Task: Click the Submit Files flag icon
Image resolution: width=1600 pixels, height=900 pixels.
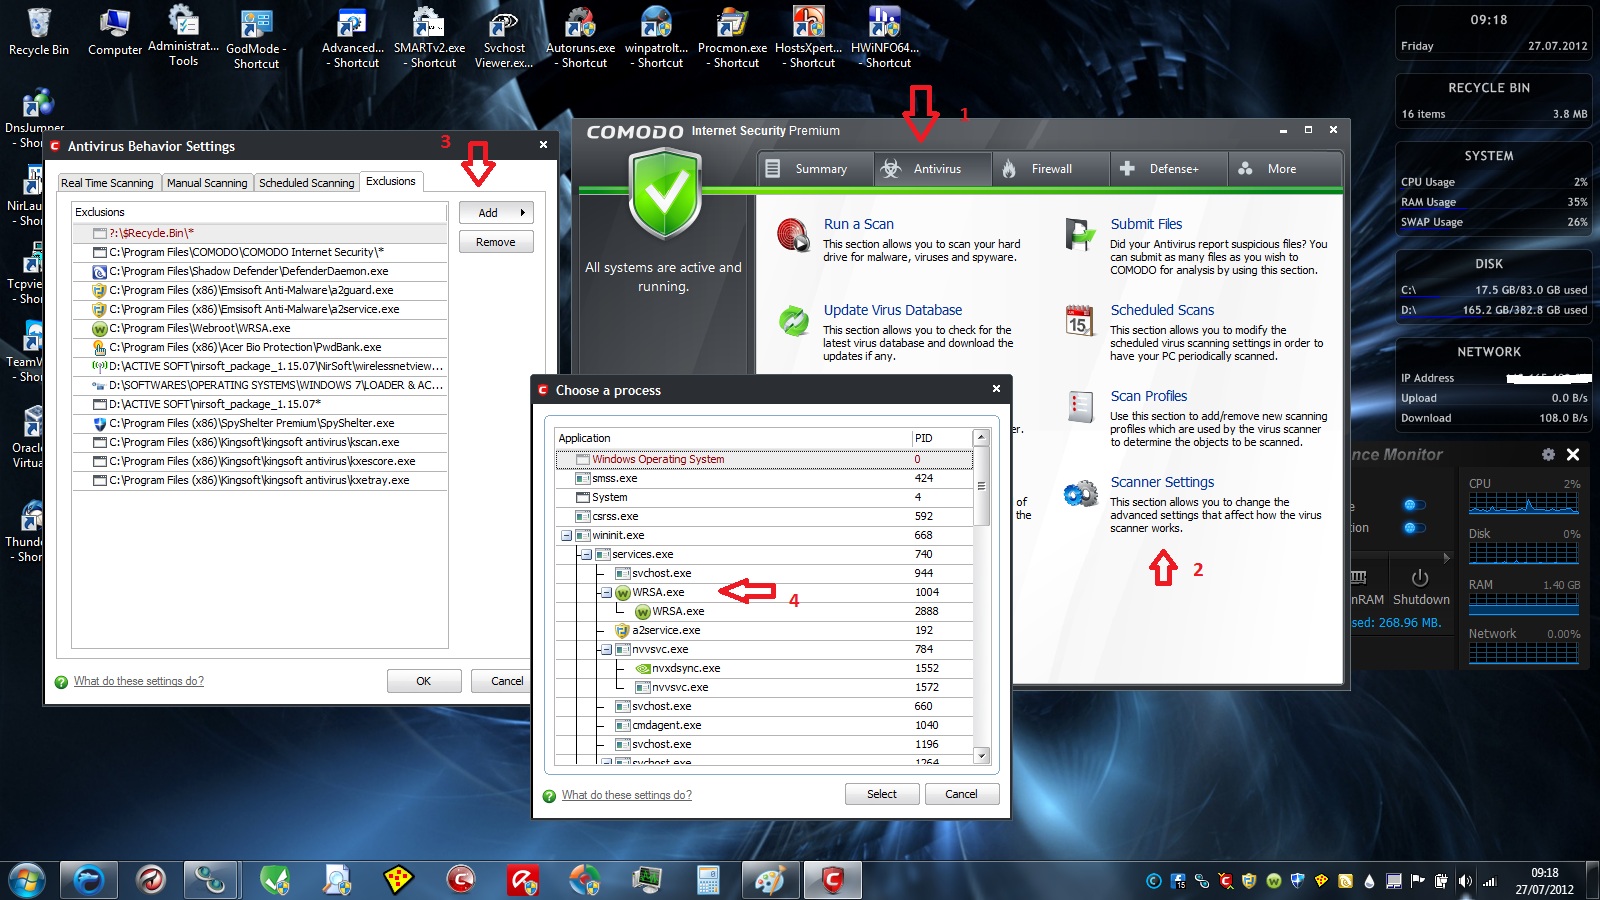Action: 1079,234
